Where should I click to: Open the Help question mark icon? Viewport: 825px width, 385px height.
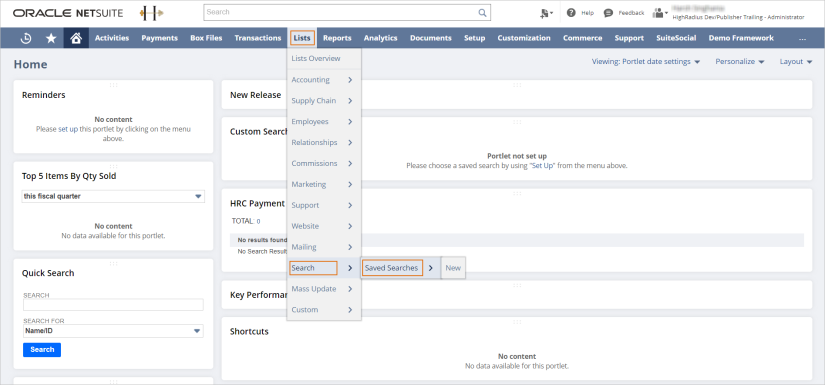click(x=571, y=13)
